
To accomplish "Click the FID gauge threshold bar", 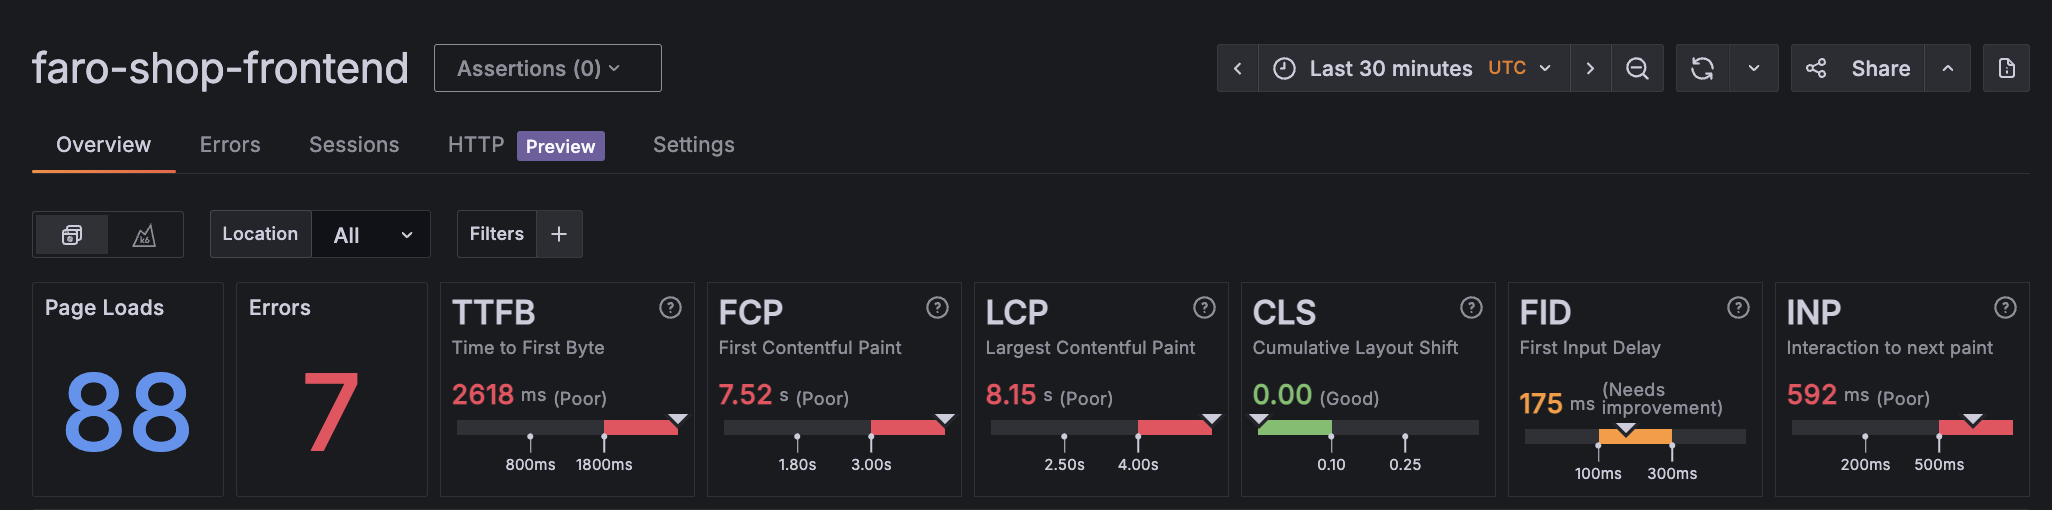I will [x=1635, y=436].
